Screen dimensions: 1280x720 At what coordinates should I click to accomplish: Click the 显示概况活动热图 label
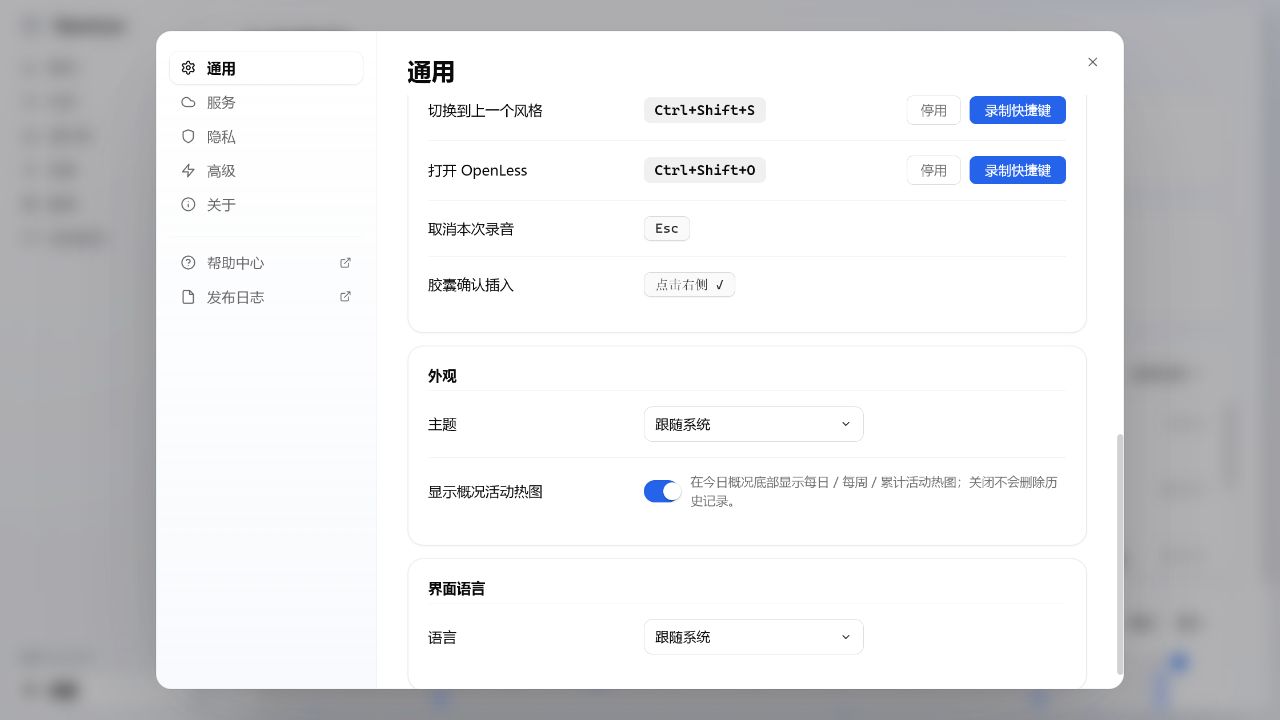pos(485,492)
